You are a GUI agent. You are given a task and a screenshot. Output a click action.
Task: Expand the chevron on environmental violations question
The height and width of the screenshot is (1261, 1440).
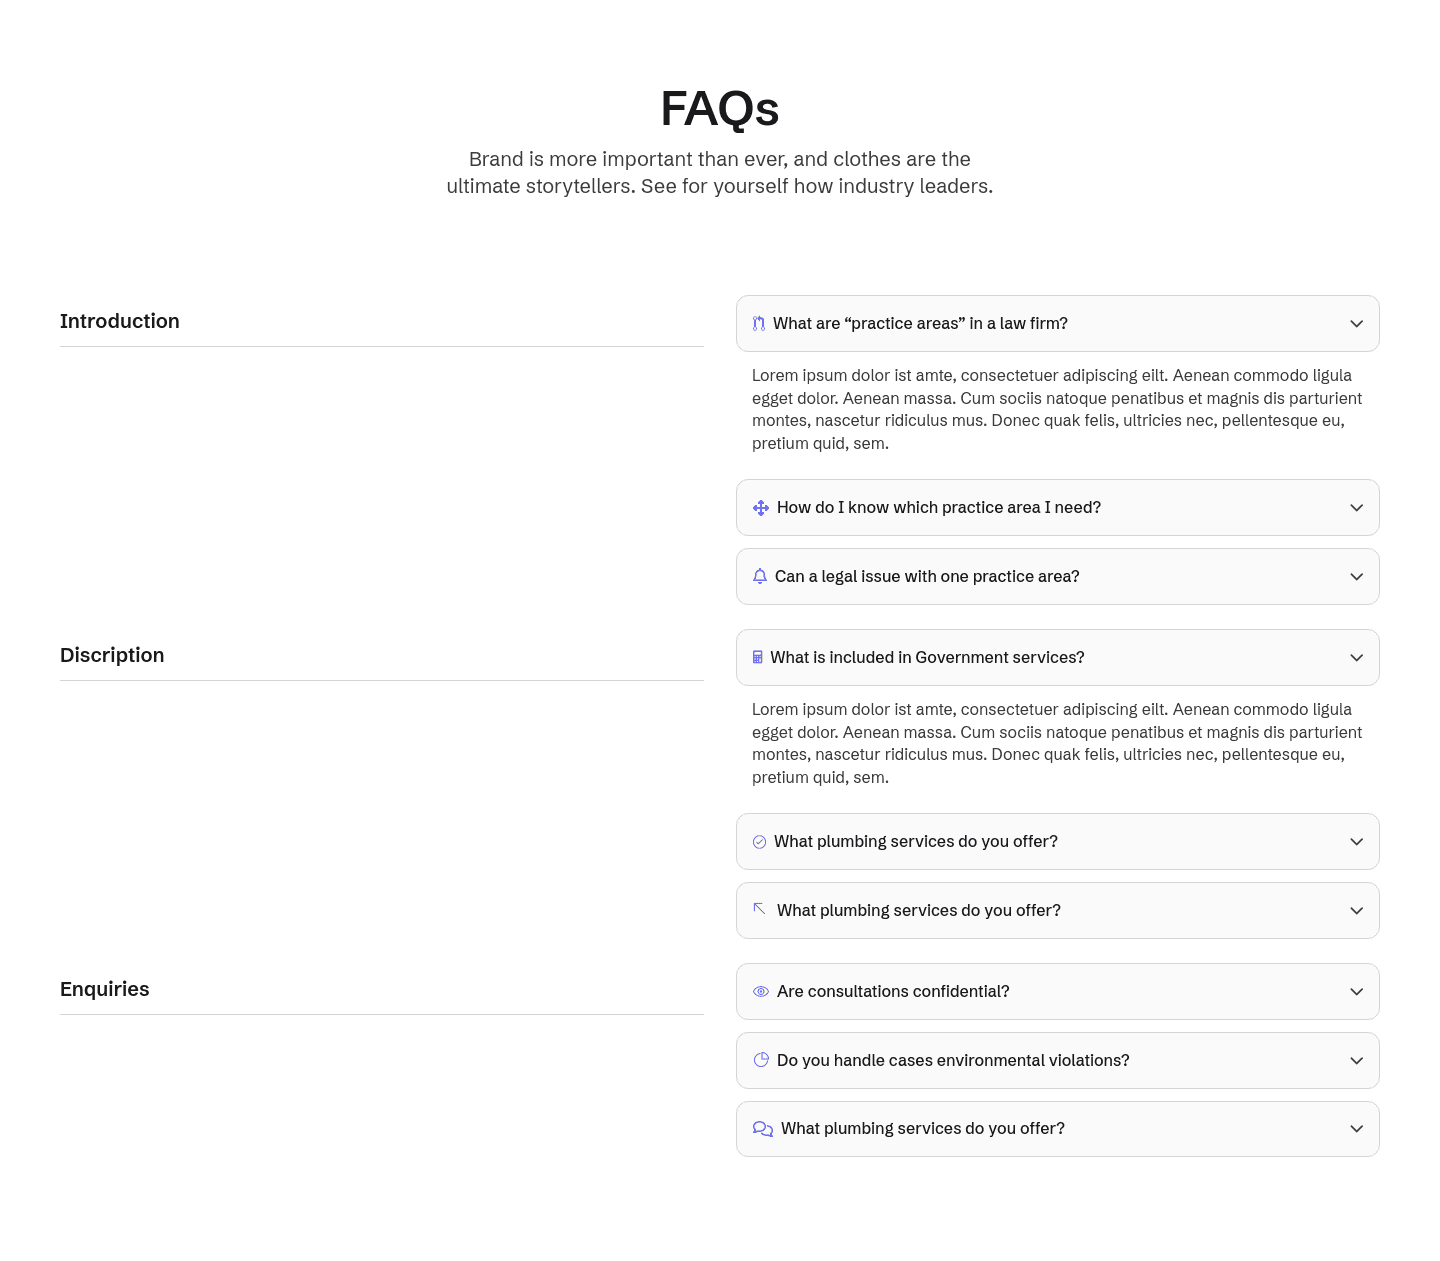pos(1357,1060)
